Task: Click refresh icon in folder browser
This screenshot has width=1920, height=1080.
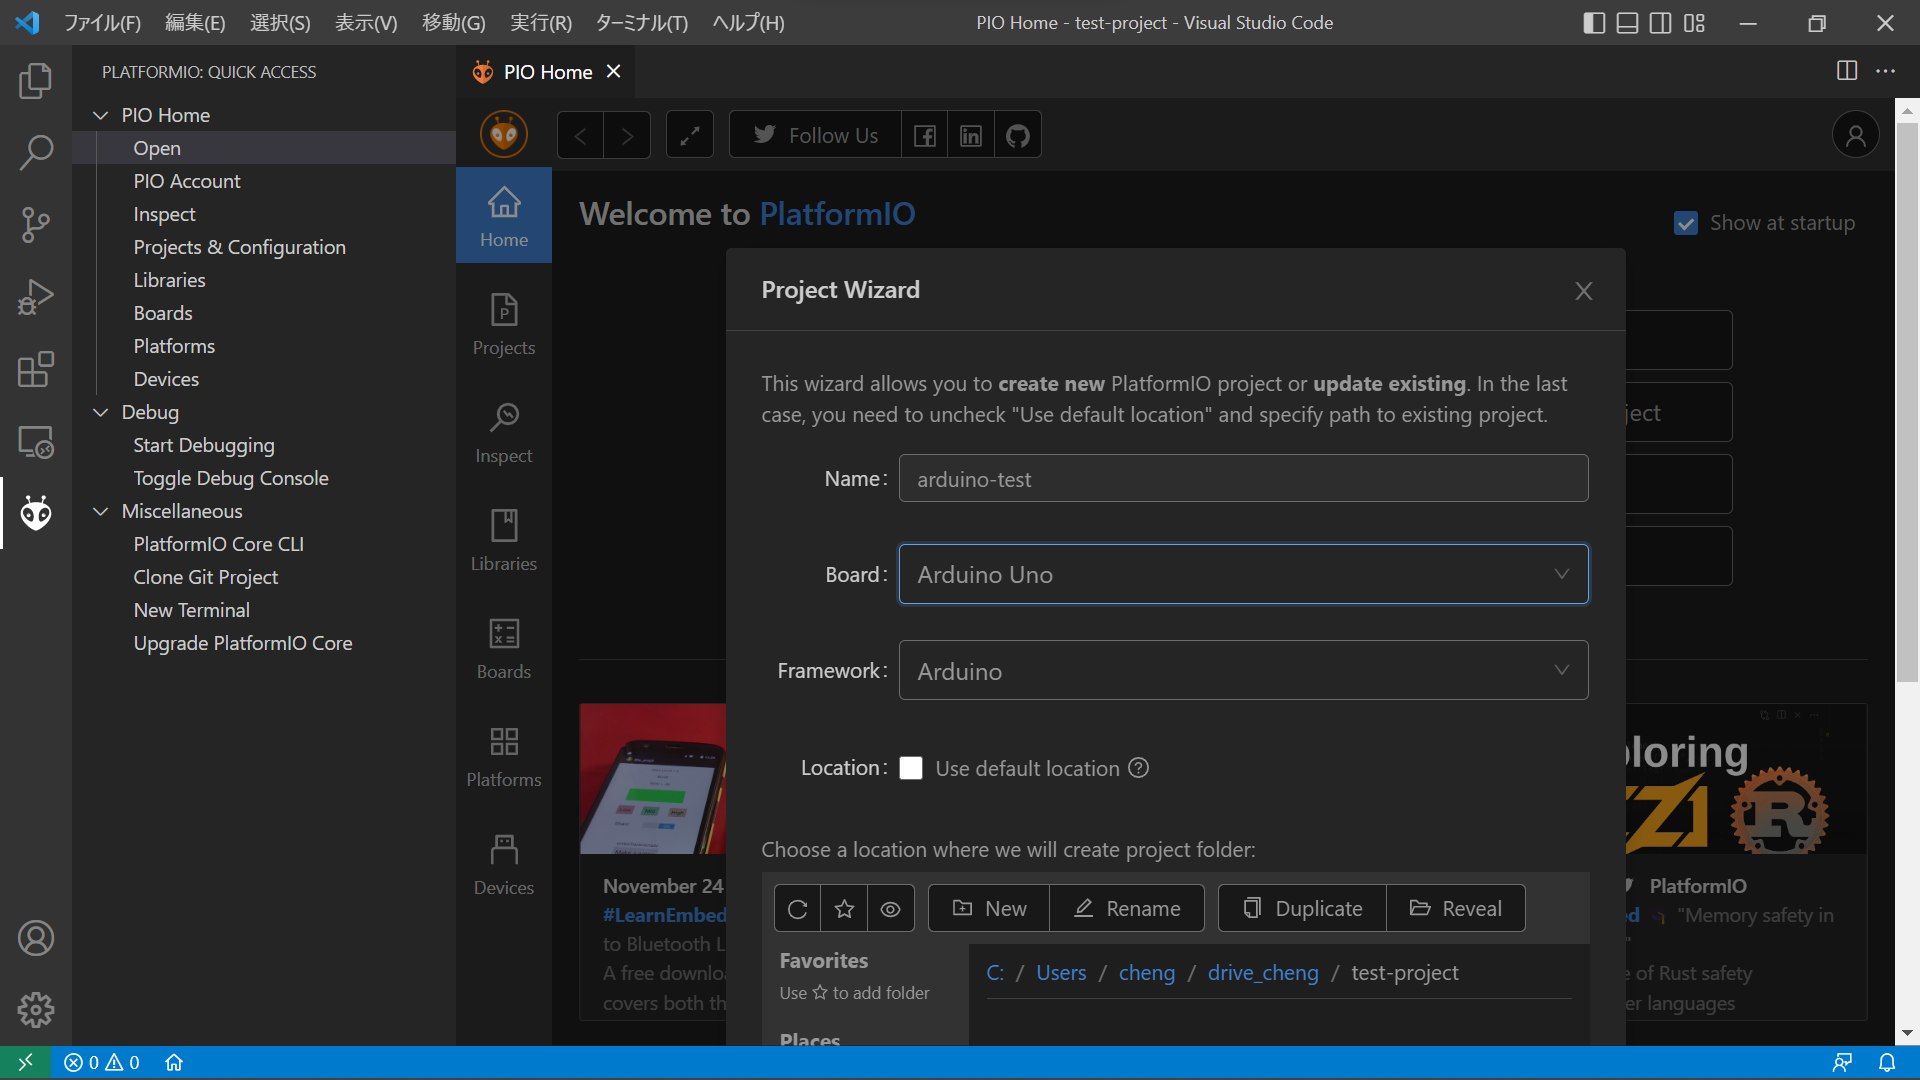Action: pyautogui.click(x=797, y=908)
